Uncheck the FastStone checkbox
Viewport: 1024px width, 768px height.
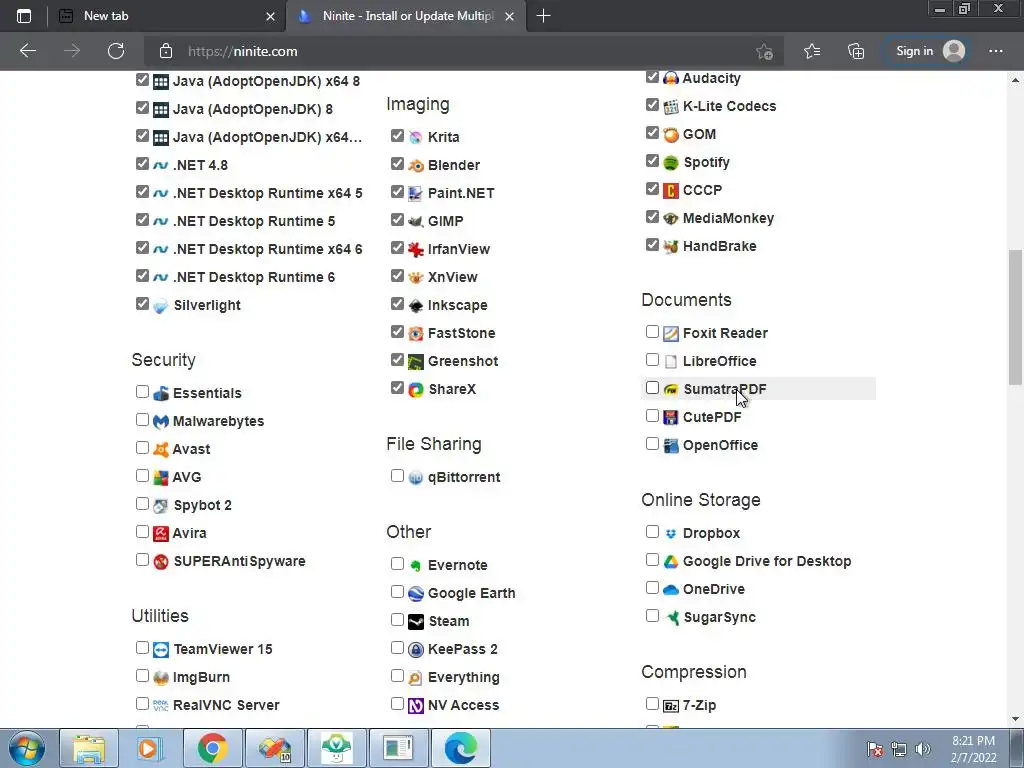point(397,332)
